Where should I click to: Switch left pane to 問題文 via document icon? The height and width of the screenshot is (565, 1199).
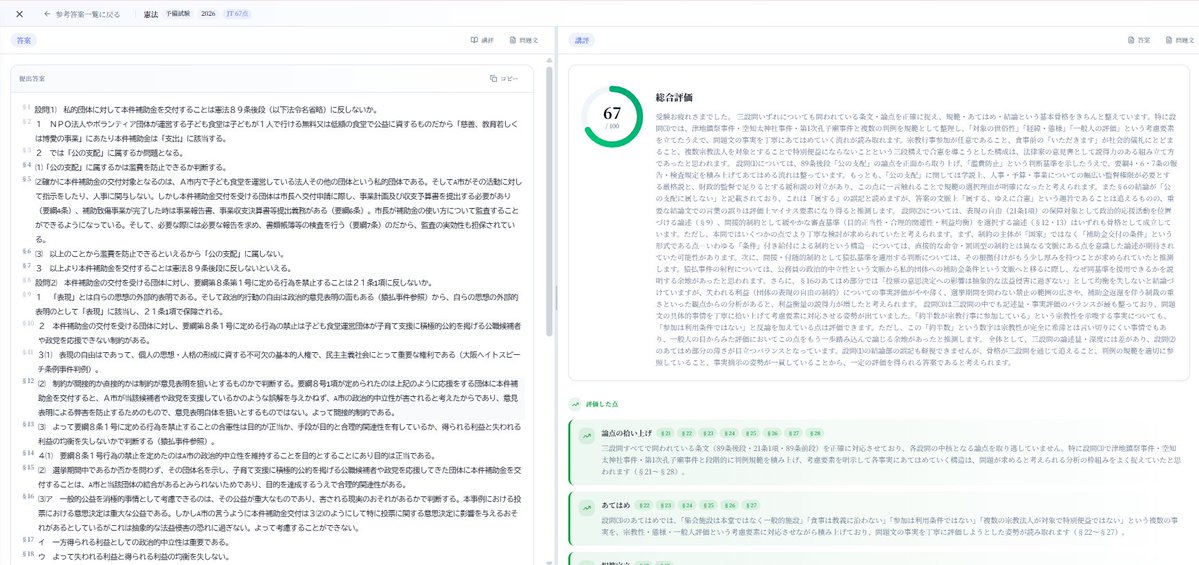[x=524, y=41]
